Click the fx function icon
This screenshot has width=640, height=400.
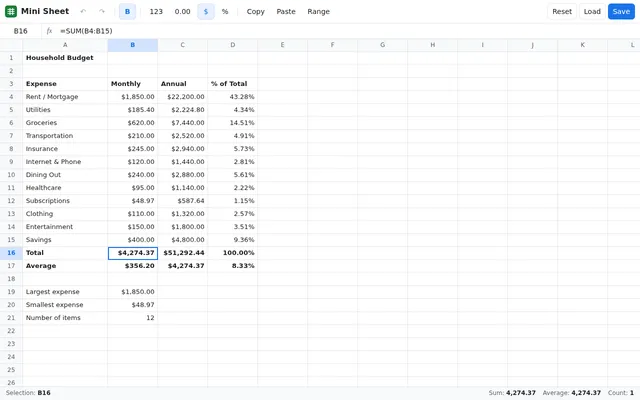coord(49,31)
